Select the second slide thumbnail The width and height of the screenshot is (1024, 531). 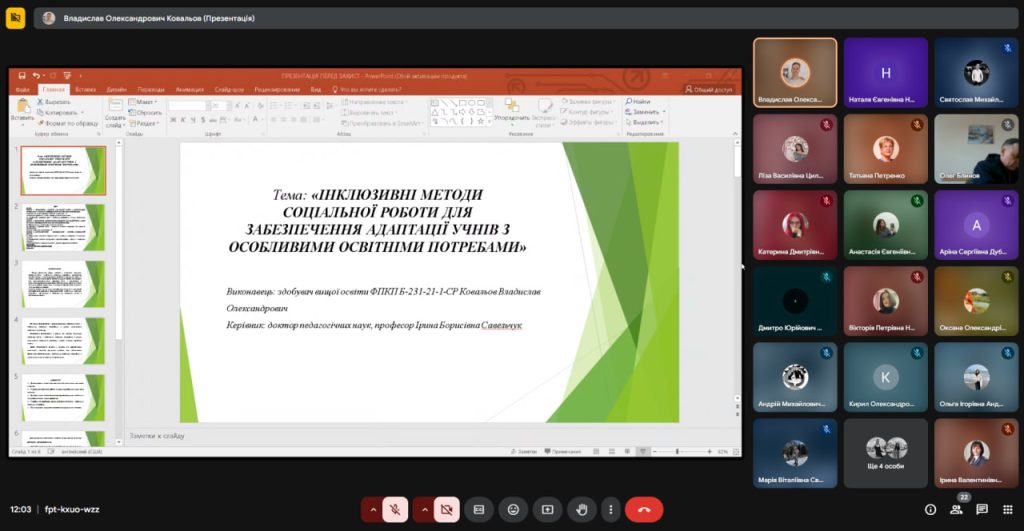click(x=63, y=227)
